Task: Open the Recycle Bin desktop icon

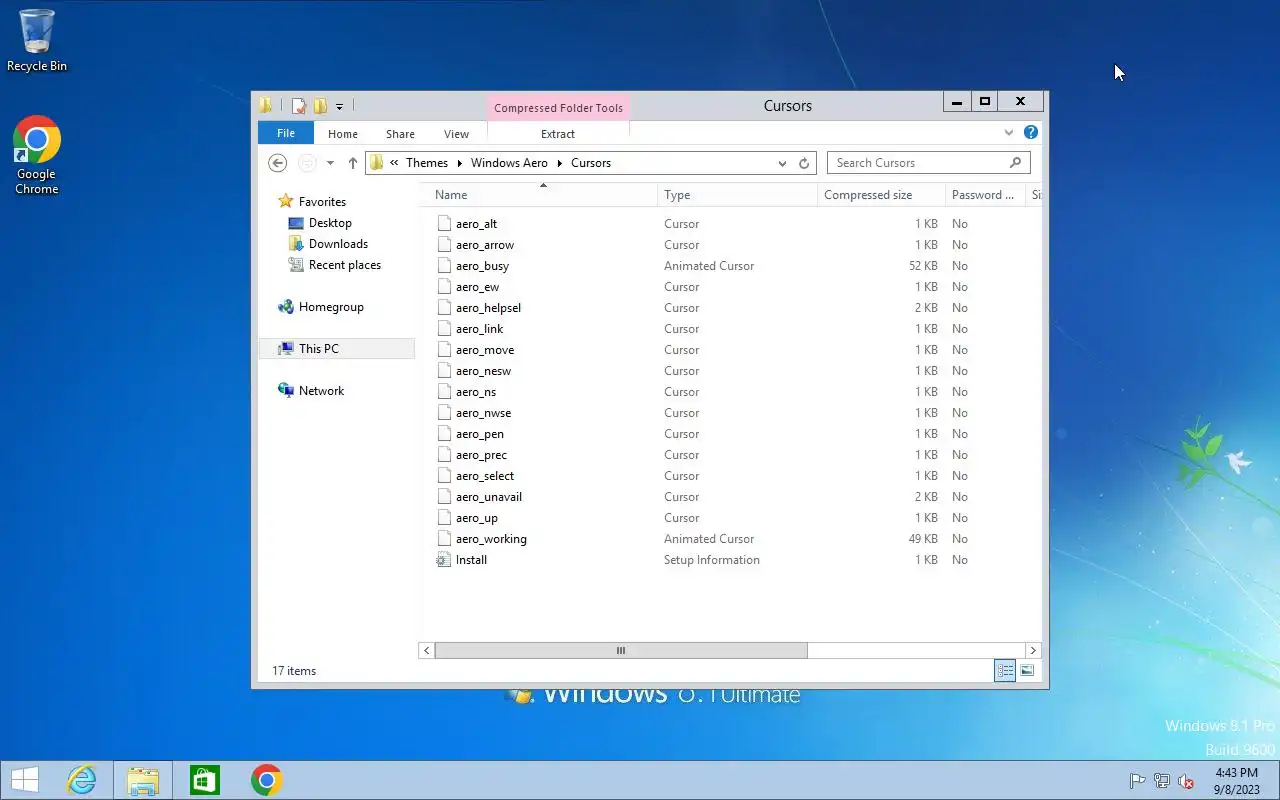Action: pyautogui.click(x=37, y=41)
